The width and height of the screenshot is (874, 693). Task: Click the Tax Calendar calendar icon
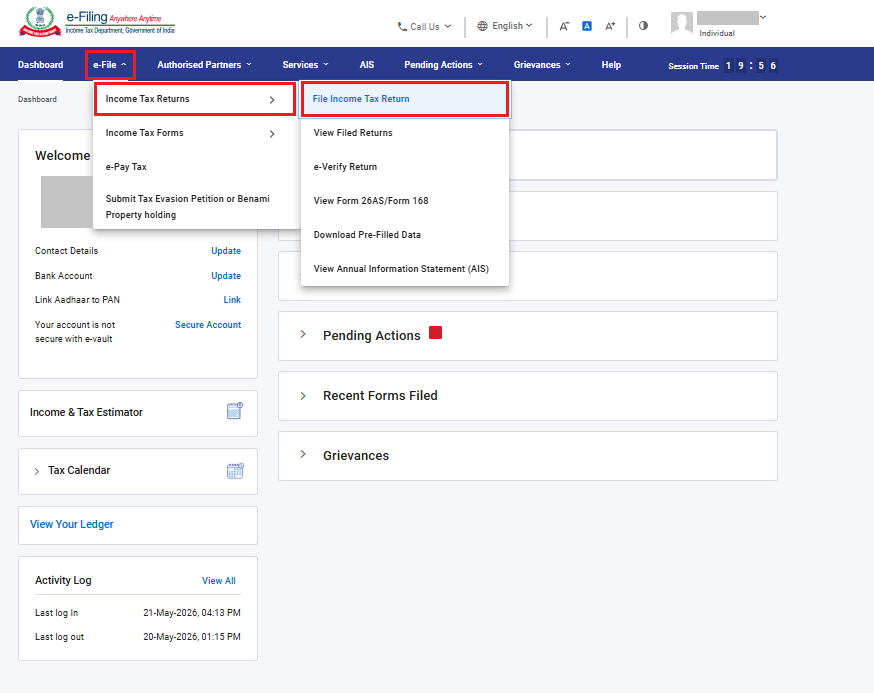[x=235, y=471]
